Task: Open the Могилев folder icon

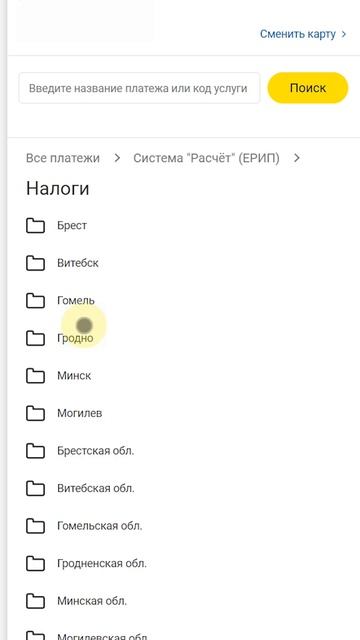Action: coord(36,413)
